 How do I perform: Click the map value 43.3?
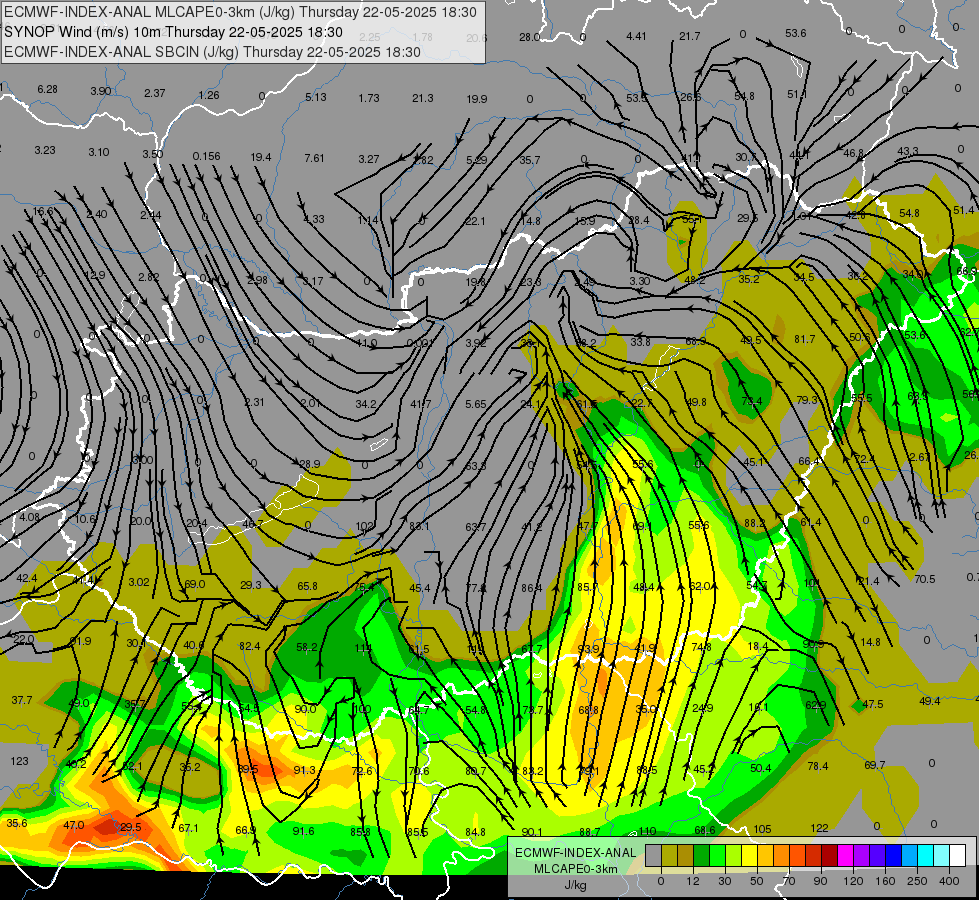(908, 151)
